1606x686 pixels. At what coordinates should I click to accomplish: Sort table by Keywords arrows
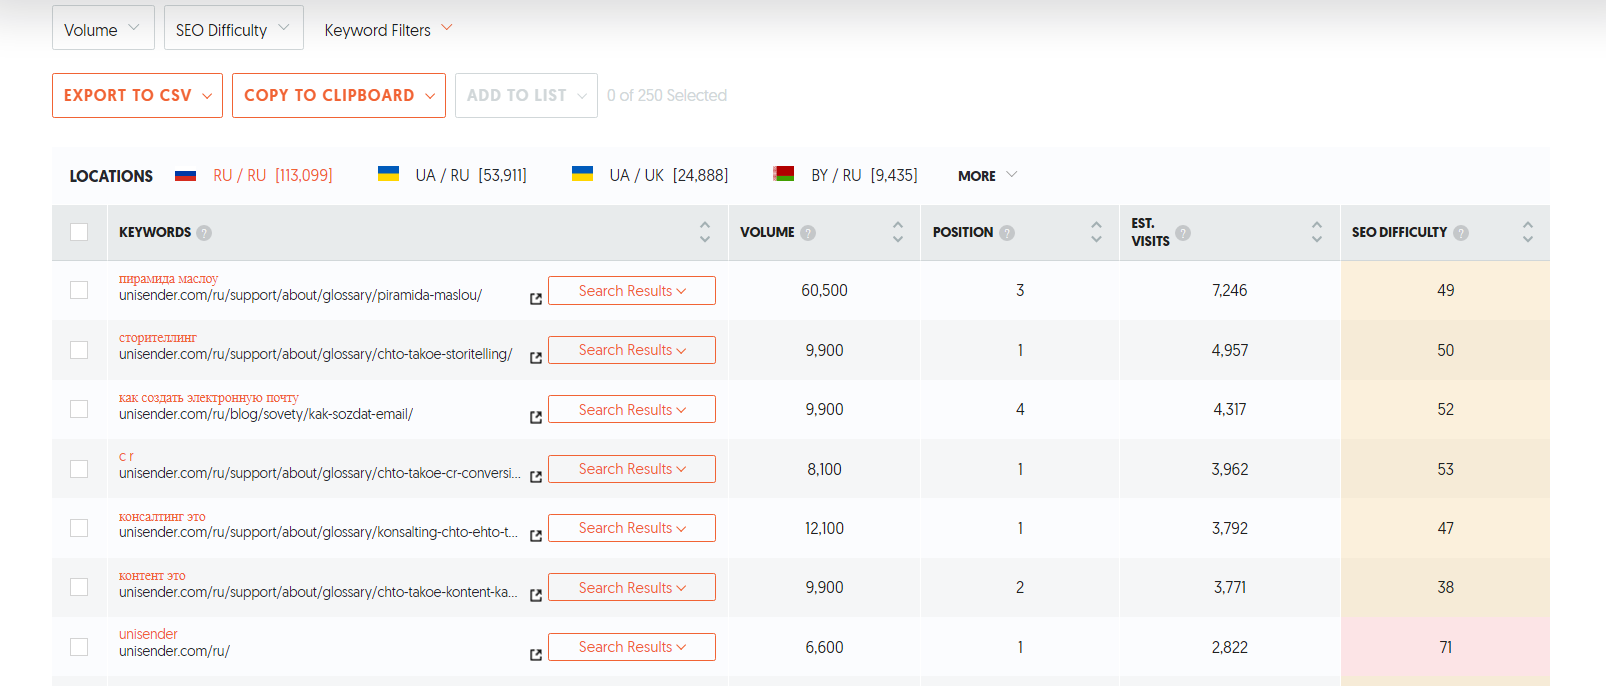[705, 232]
